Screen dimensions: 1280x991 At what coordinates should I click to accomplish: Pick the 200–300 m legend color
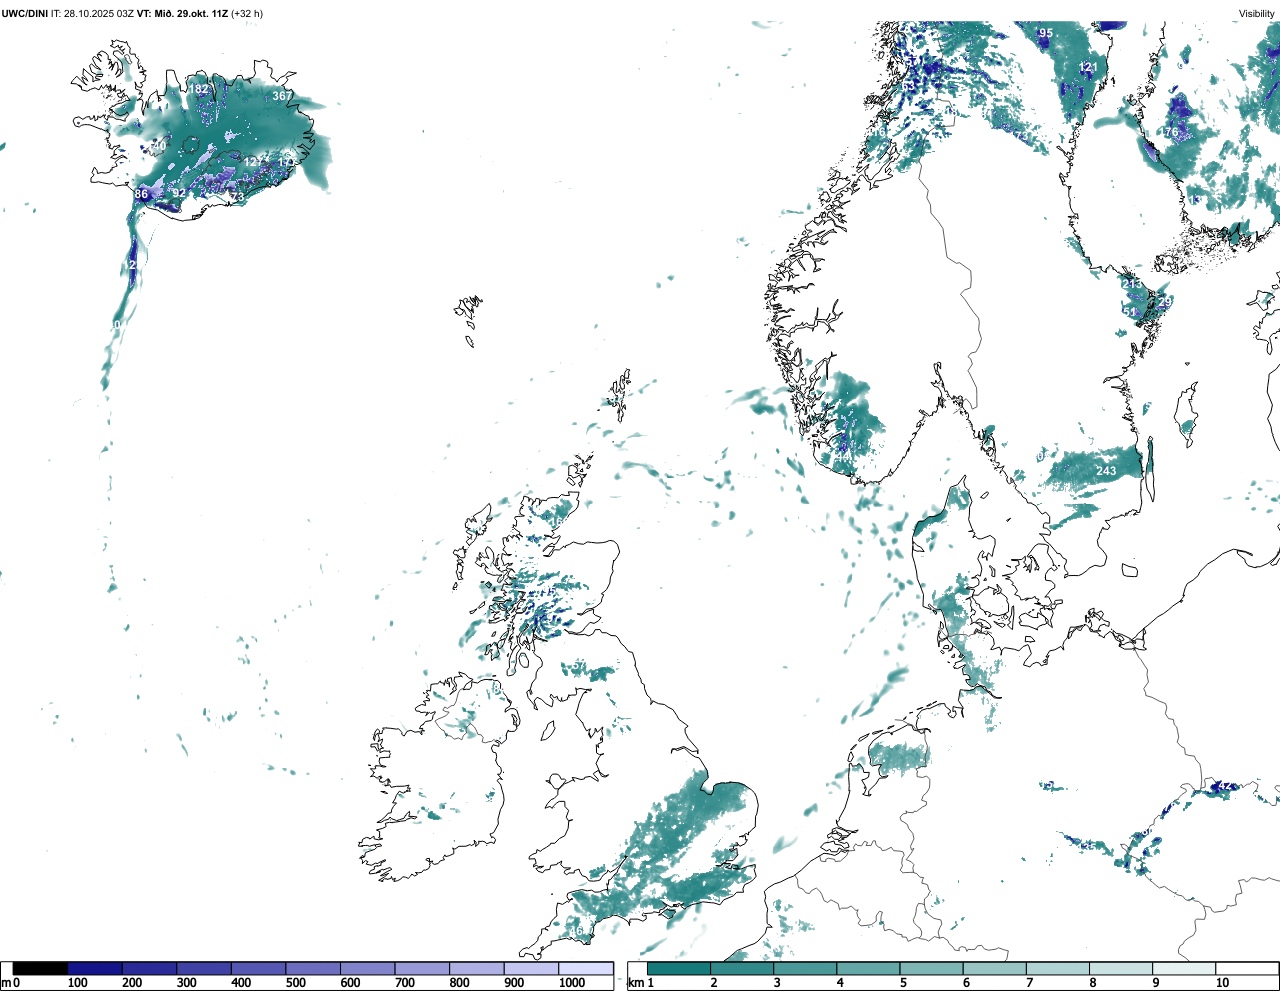[149, 969]
